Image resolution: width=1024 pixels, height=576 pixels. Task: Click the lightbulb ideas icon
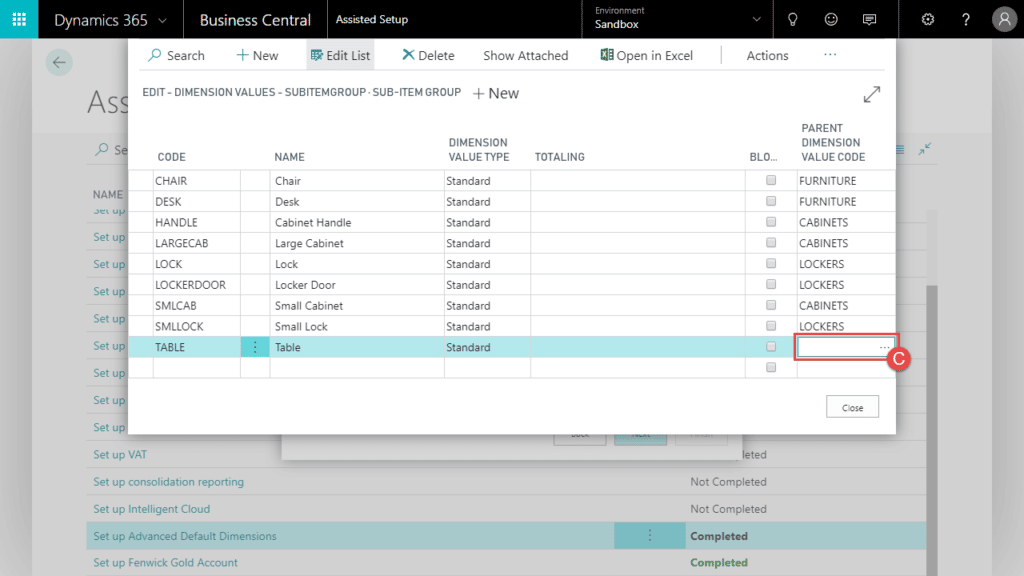coord(793,20)
